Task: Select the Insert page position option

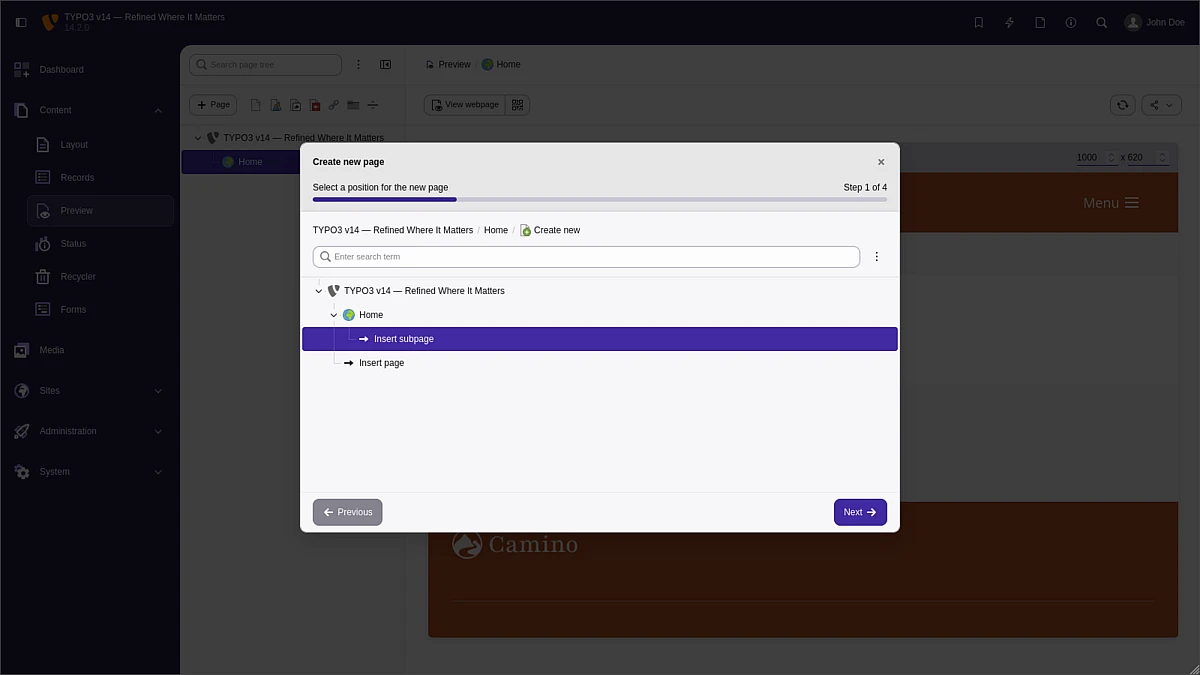Action: pyautogui.click(x=381, y=363)
